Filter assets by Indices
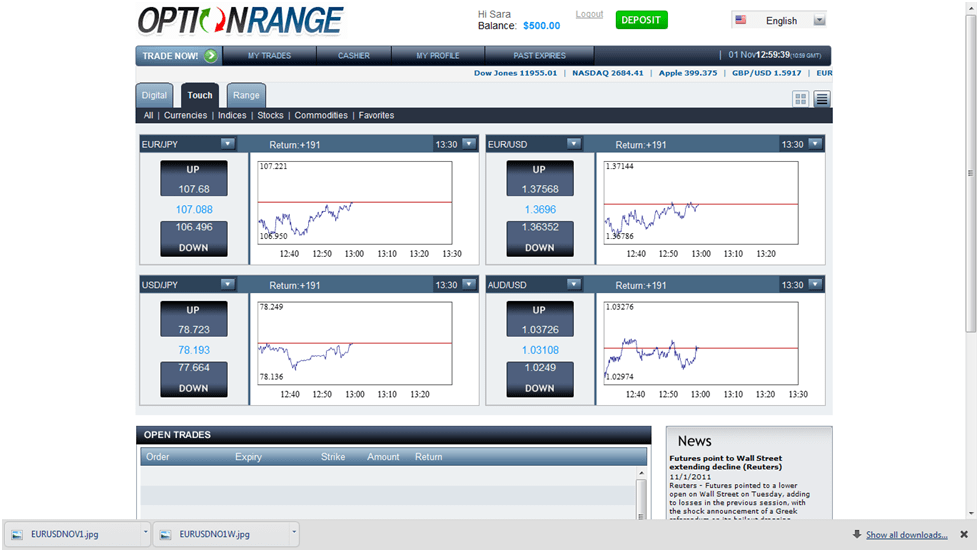 (232, 116)
